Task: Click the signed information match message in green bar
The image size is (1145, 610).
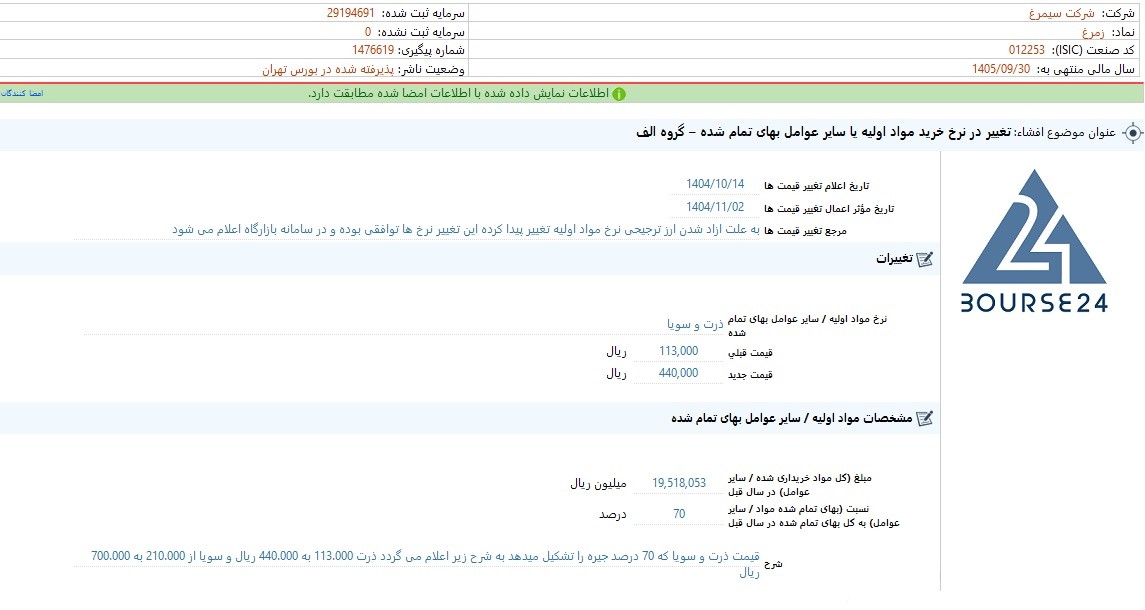Action: [458, 94]
